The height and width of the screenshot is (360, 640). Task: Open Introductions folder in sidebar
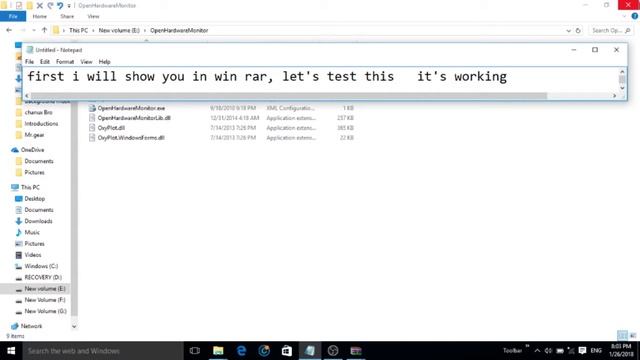pyautogui.click(x=41, y=124)
